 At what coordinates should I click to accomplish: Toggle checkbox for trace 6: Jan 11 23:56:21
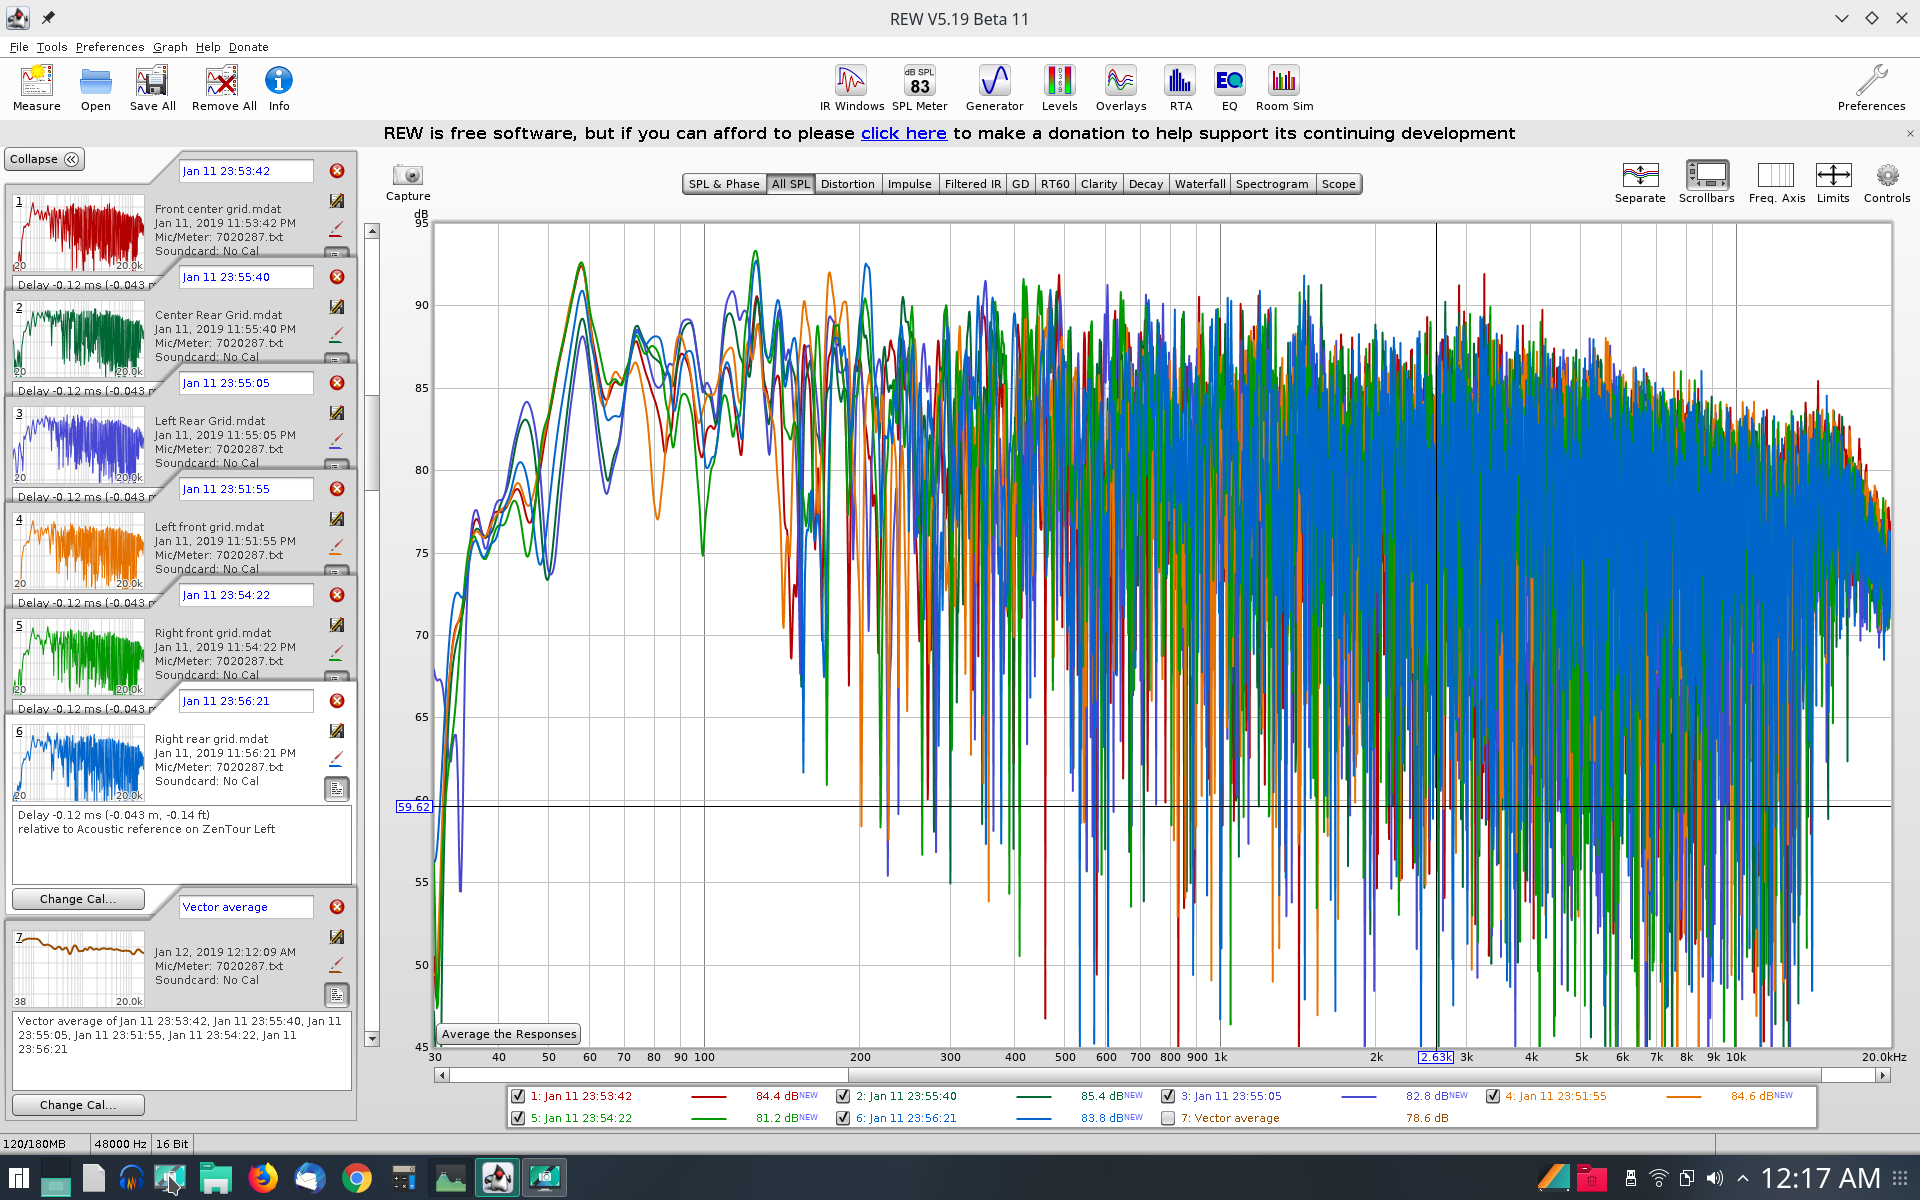coord(843,1118)
